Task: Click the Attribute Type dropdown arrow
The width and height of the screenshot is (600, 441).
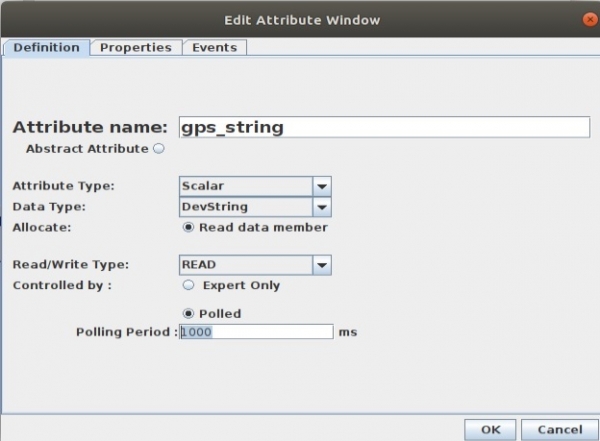Action: 321,186
